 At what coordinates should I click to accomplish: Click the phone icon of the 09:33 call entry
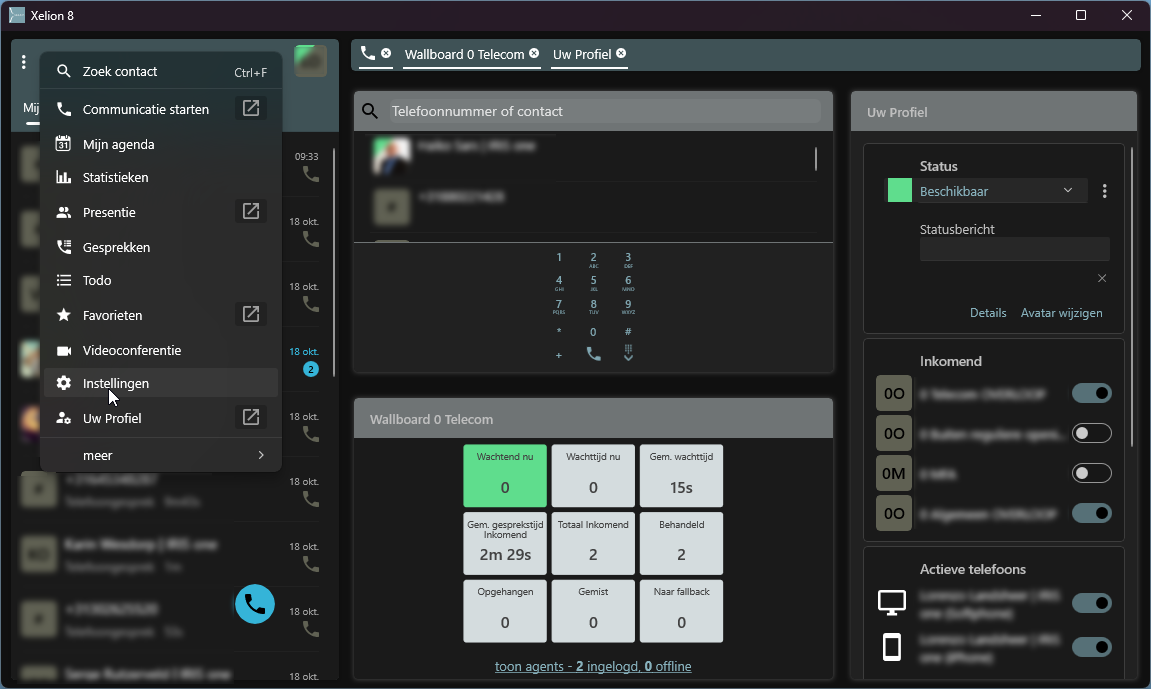point(311,174)
